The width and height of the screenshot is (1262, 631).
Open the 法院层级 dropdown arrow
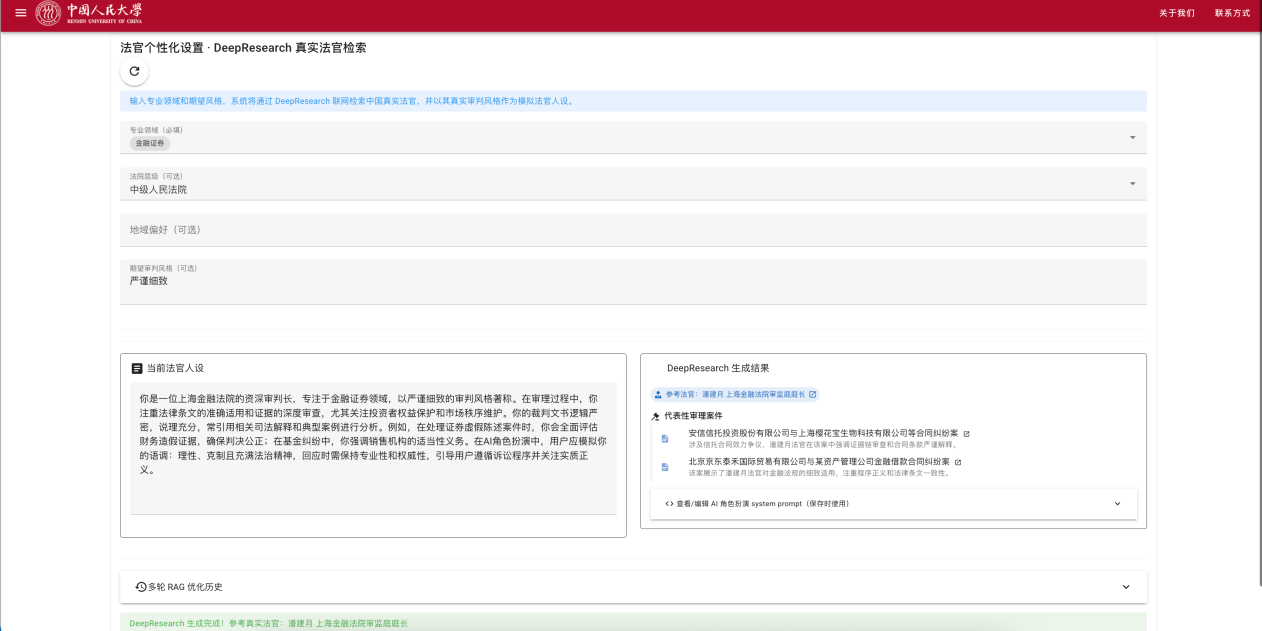[x=1132, y=183]
